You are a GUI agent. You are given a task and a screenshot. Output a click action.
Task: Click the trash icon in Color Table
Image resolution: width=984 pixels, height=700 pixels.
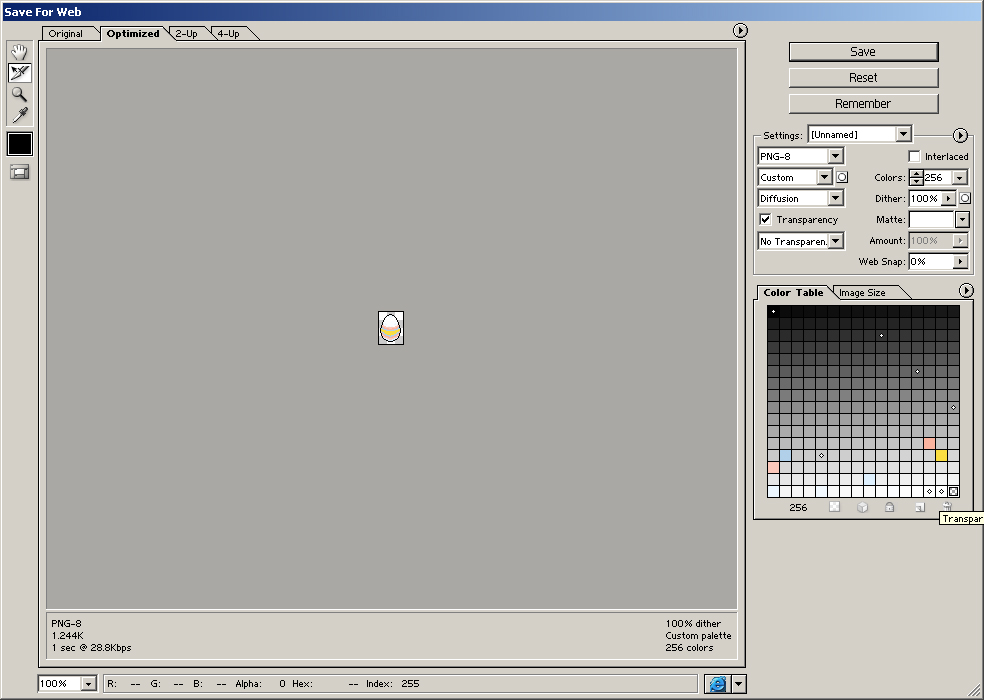(946, 508)
